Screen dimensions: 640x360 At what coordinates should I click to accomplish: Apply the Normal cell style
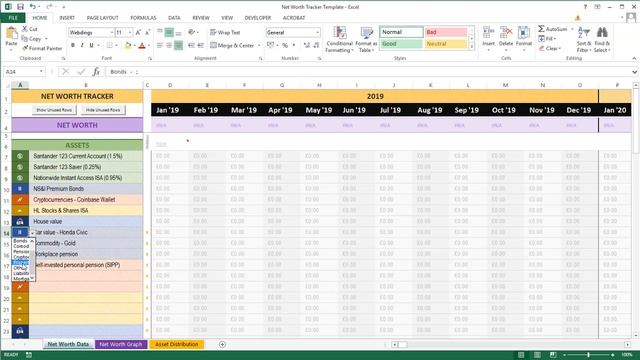point(401,32)
